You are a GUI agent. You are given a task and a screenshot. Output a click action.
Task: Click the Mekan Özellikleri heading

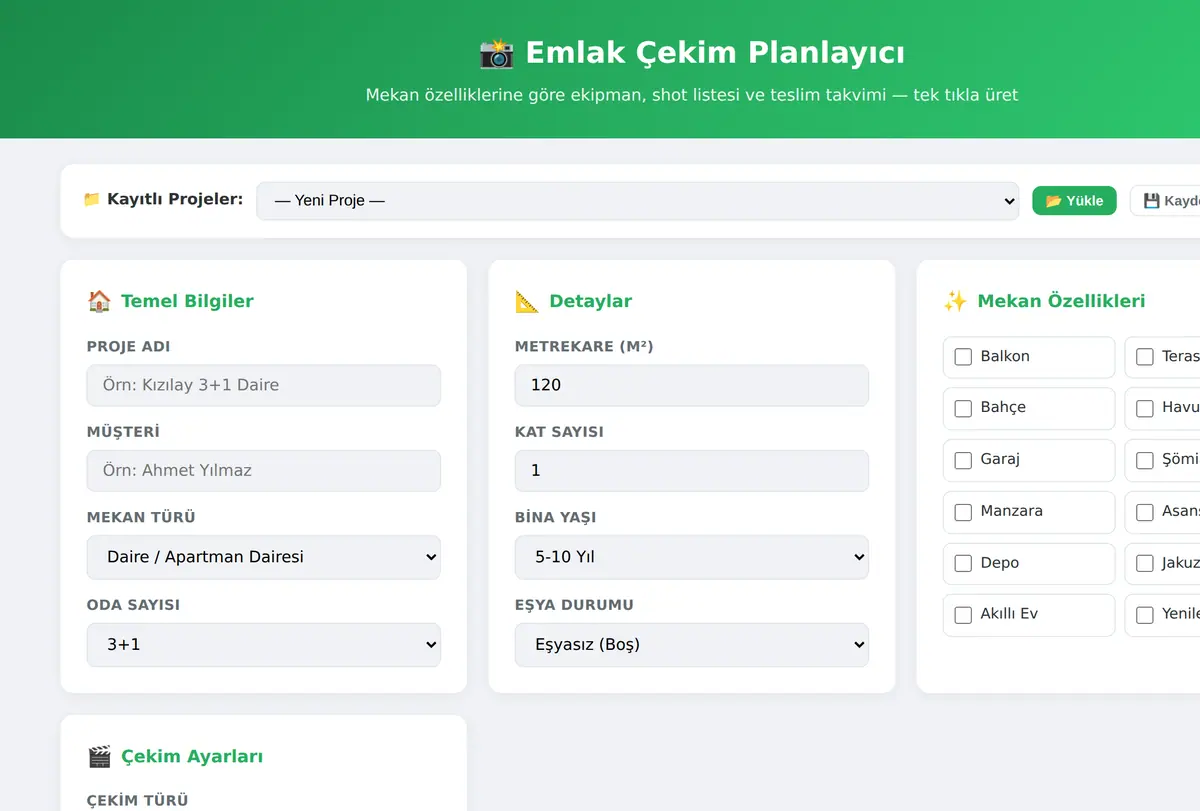[1061, 301]
